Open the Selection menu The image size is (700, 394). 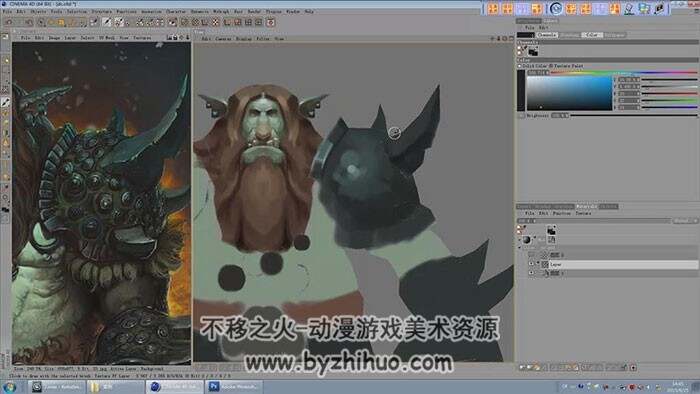[x=77, y=12]
